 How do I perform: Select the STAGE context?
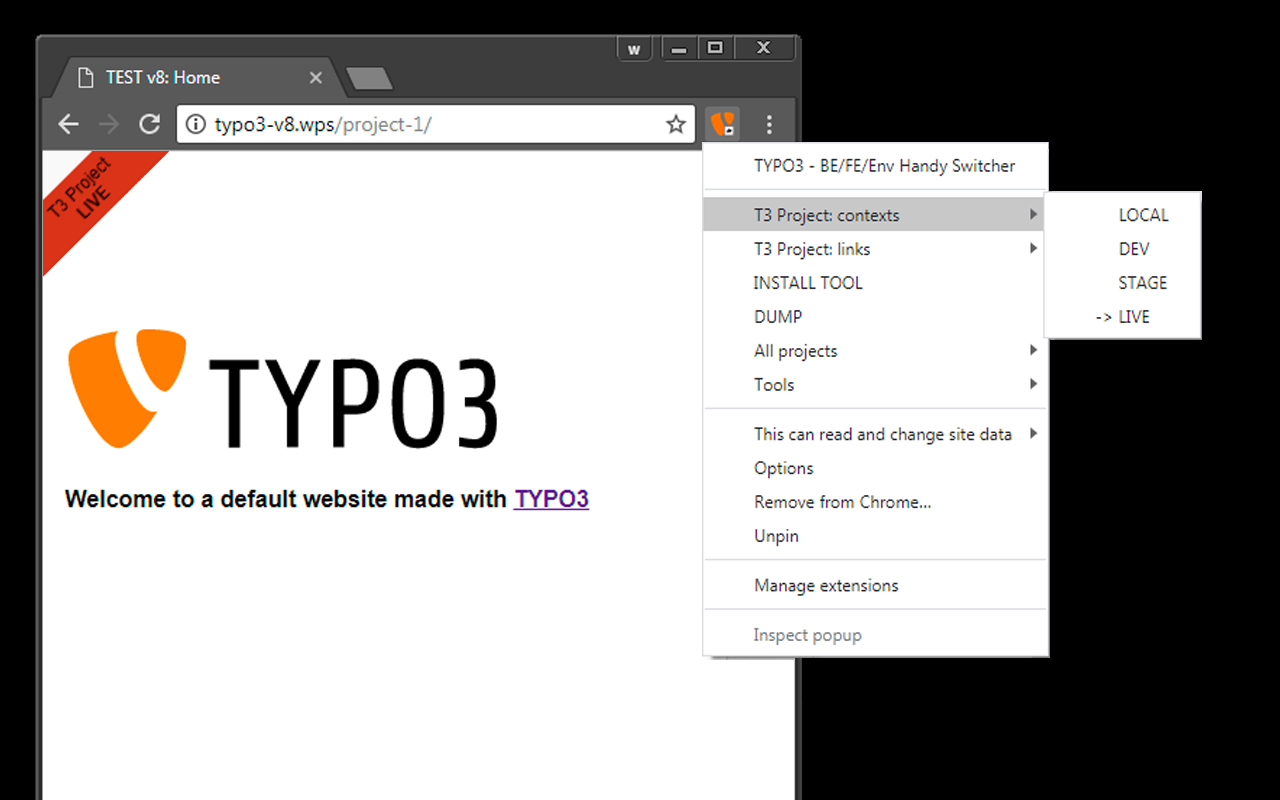[x=1142, y=282]
